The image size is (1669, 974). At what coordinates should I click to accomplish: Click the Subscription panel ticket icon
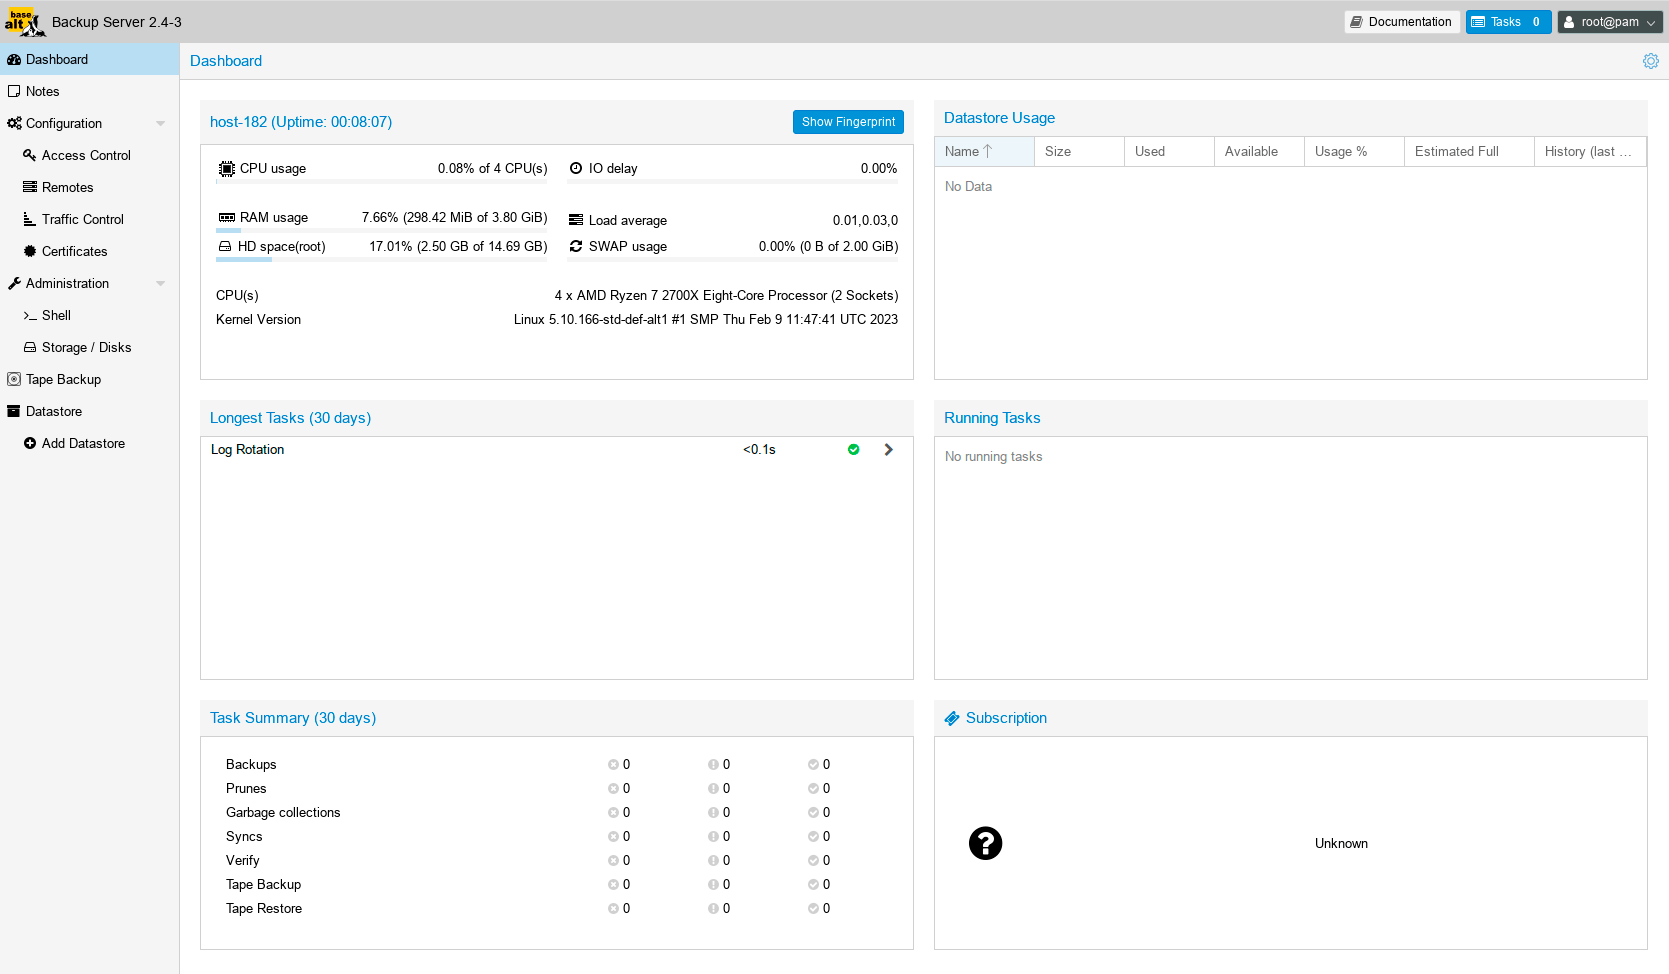pyautogui.click(x=952, y=718)
